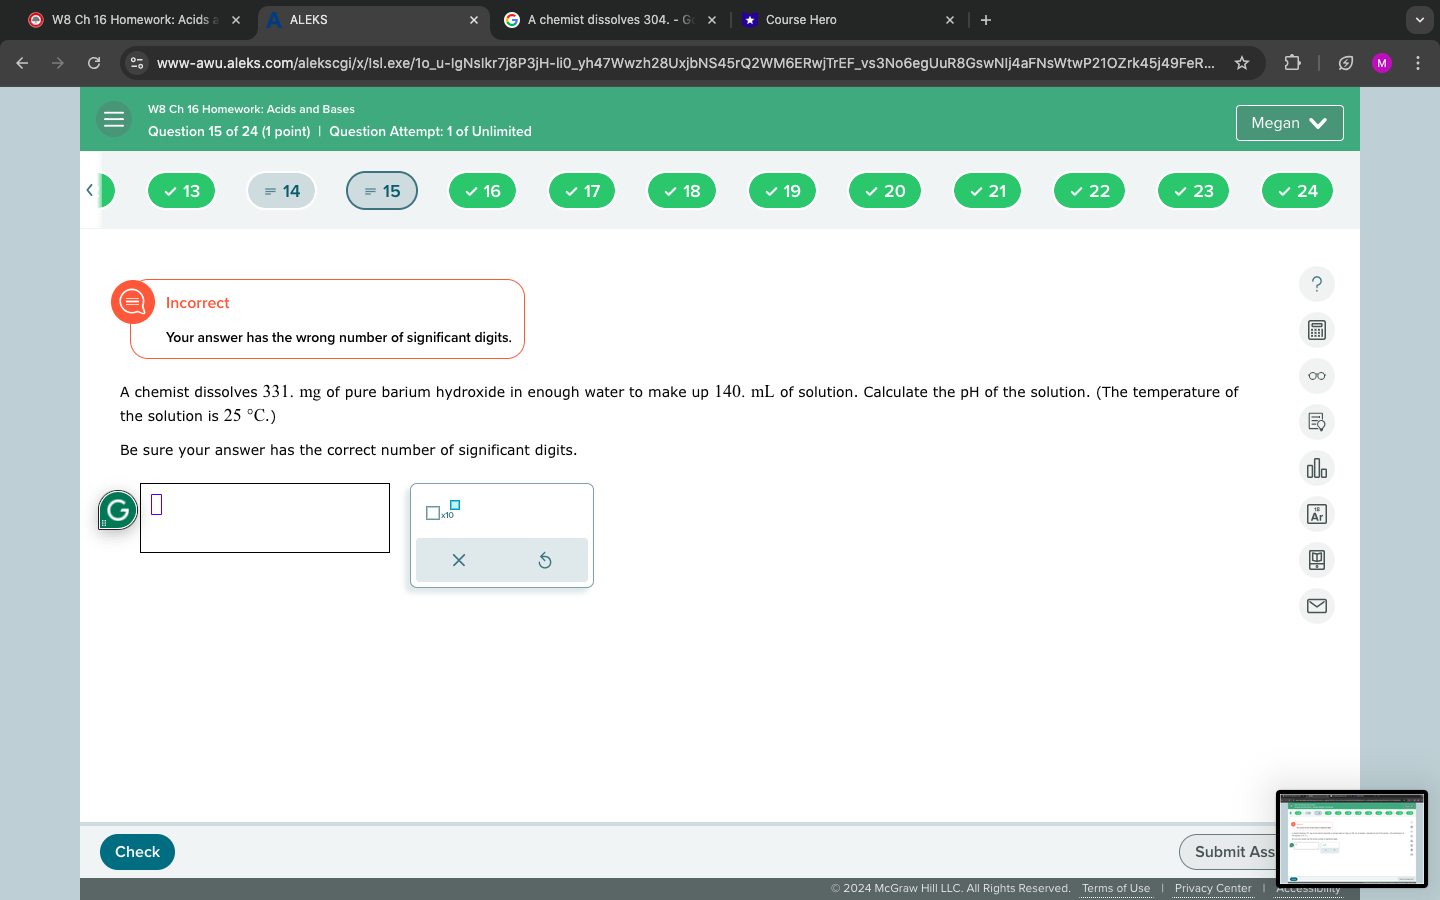This screenshot has height=900, width=1440.
Task: Click the X clear entry button
Action: [458, 560]
